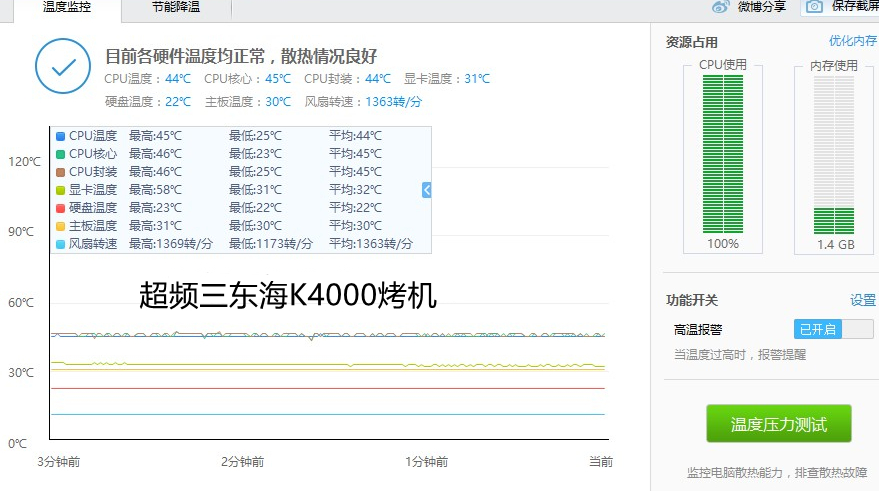The image size is (879, 491).
Task: Open the 节能降温 tab
Action: click(176, 8)
